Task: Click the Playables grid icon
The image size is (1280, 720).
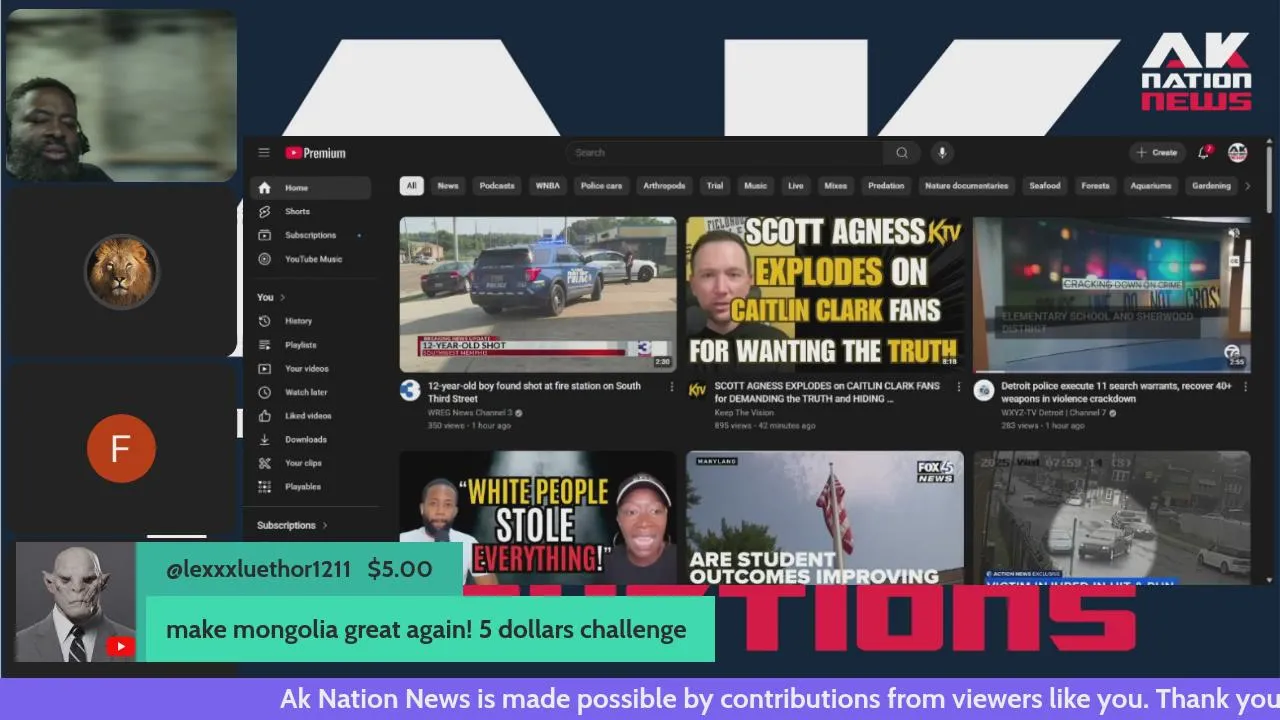Action: (264, 487)
